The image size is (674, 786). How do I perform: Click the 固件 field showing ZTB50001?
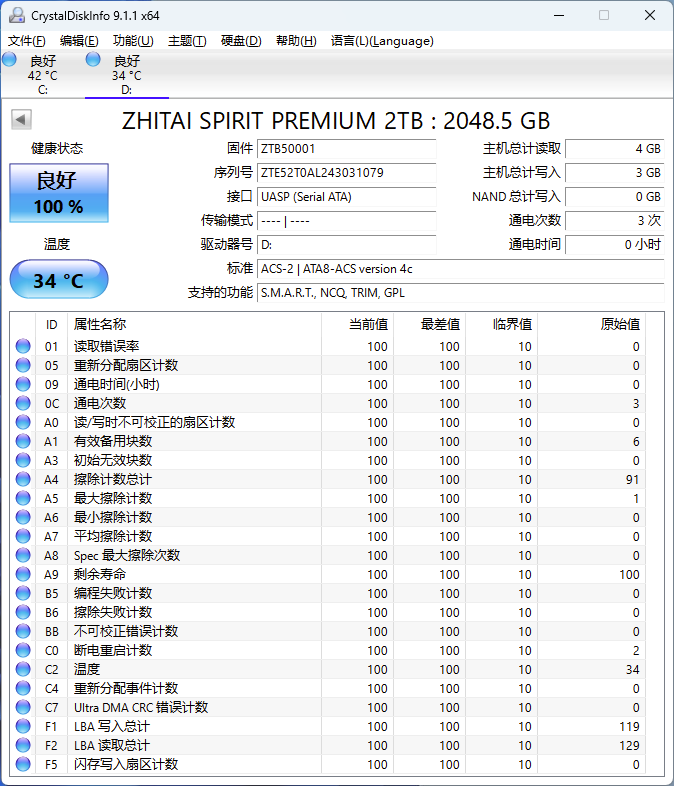pos(346,148)
